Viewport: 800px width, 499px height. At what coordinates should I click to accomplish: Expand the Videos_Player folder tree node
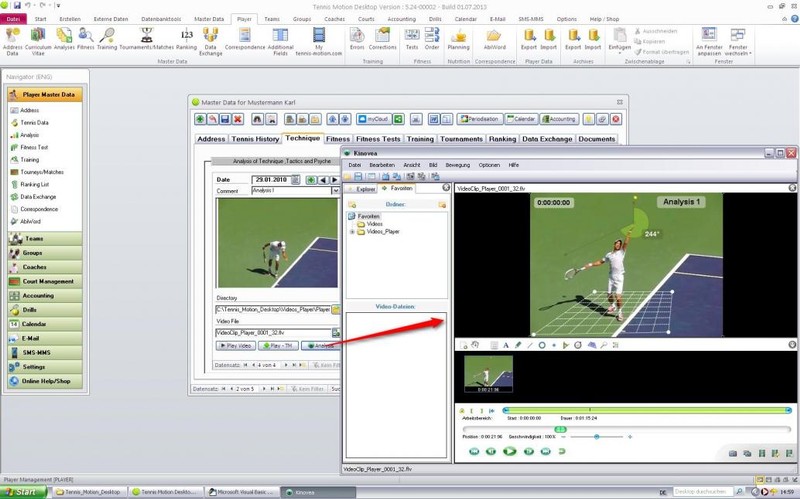tap(352, 232)
